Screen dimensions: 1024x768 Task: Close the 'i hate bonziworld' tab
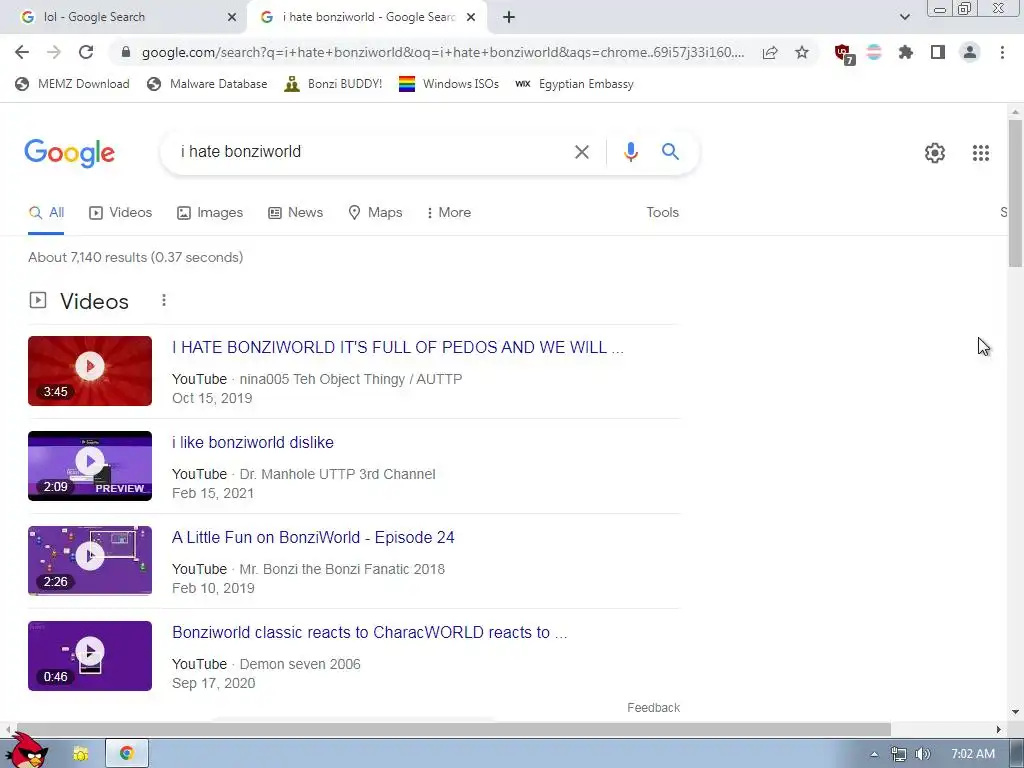pos(471,17)
